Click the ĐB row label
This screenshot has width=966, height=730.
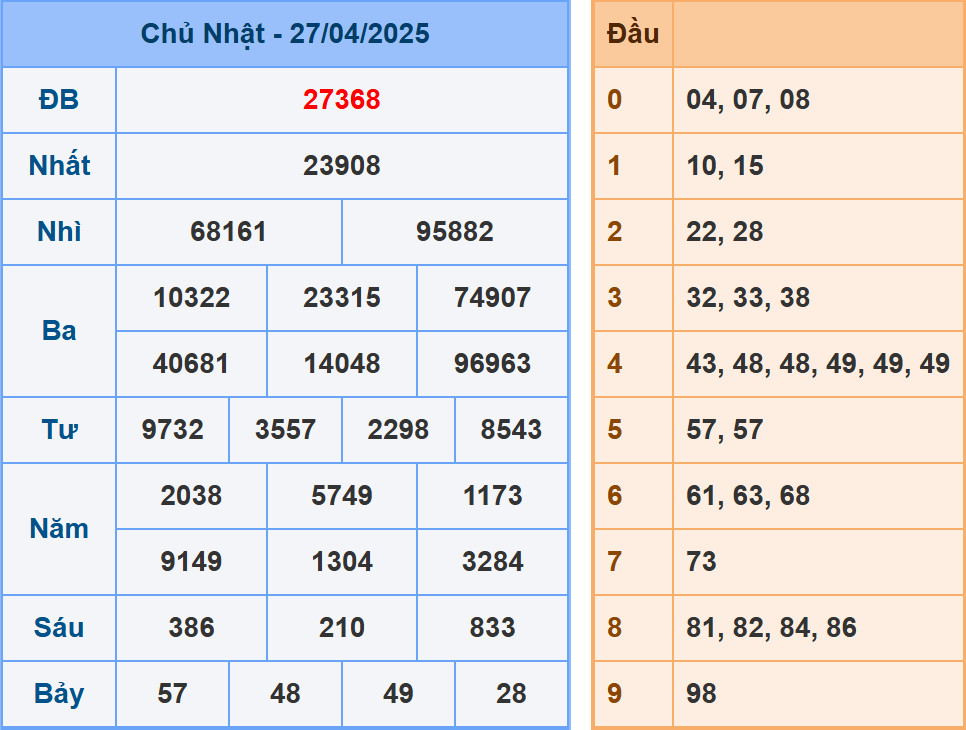(x=59, y=99)
